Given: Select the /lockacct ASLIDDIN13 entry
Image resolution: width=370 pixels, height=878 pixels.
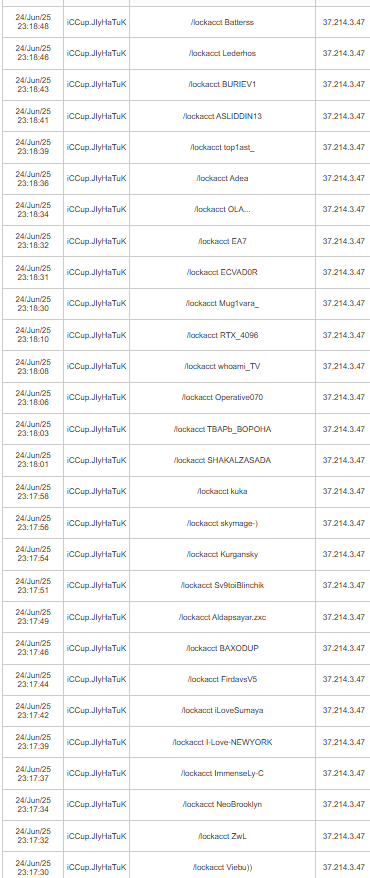Looking at the screenshot, I should coord(222,116).
